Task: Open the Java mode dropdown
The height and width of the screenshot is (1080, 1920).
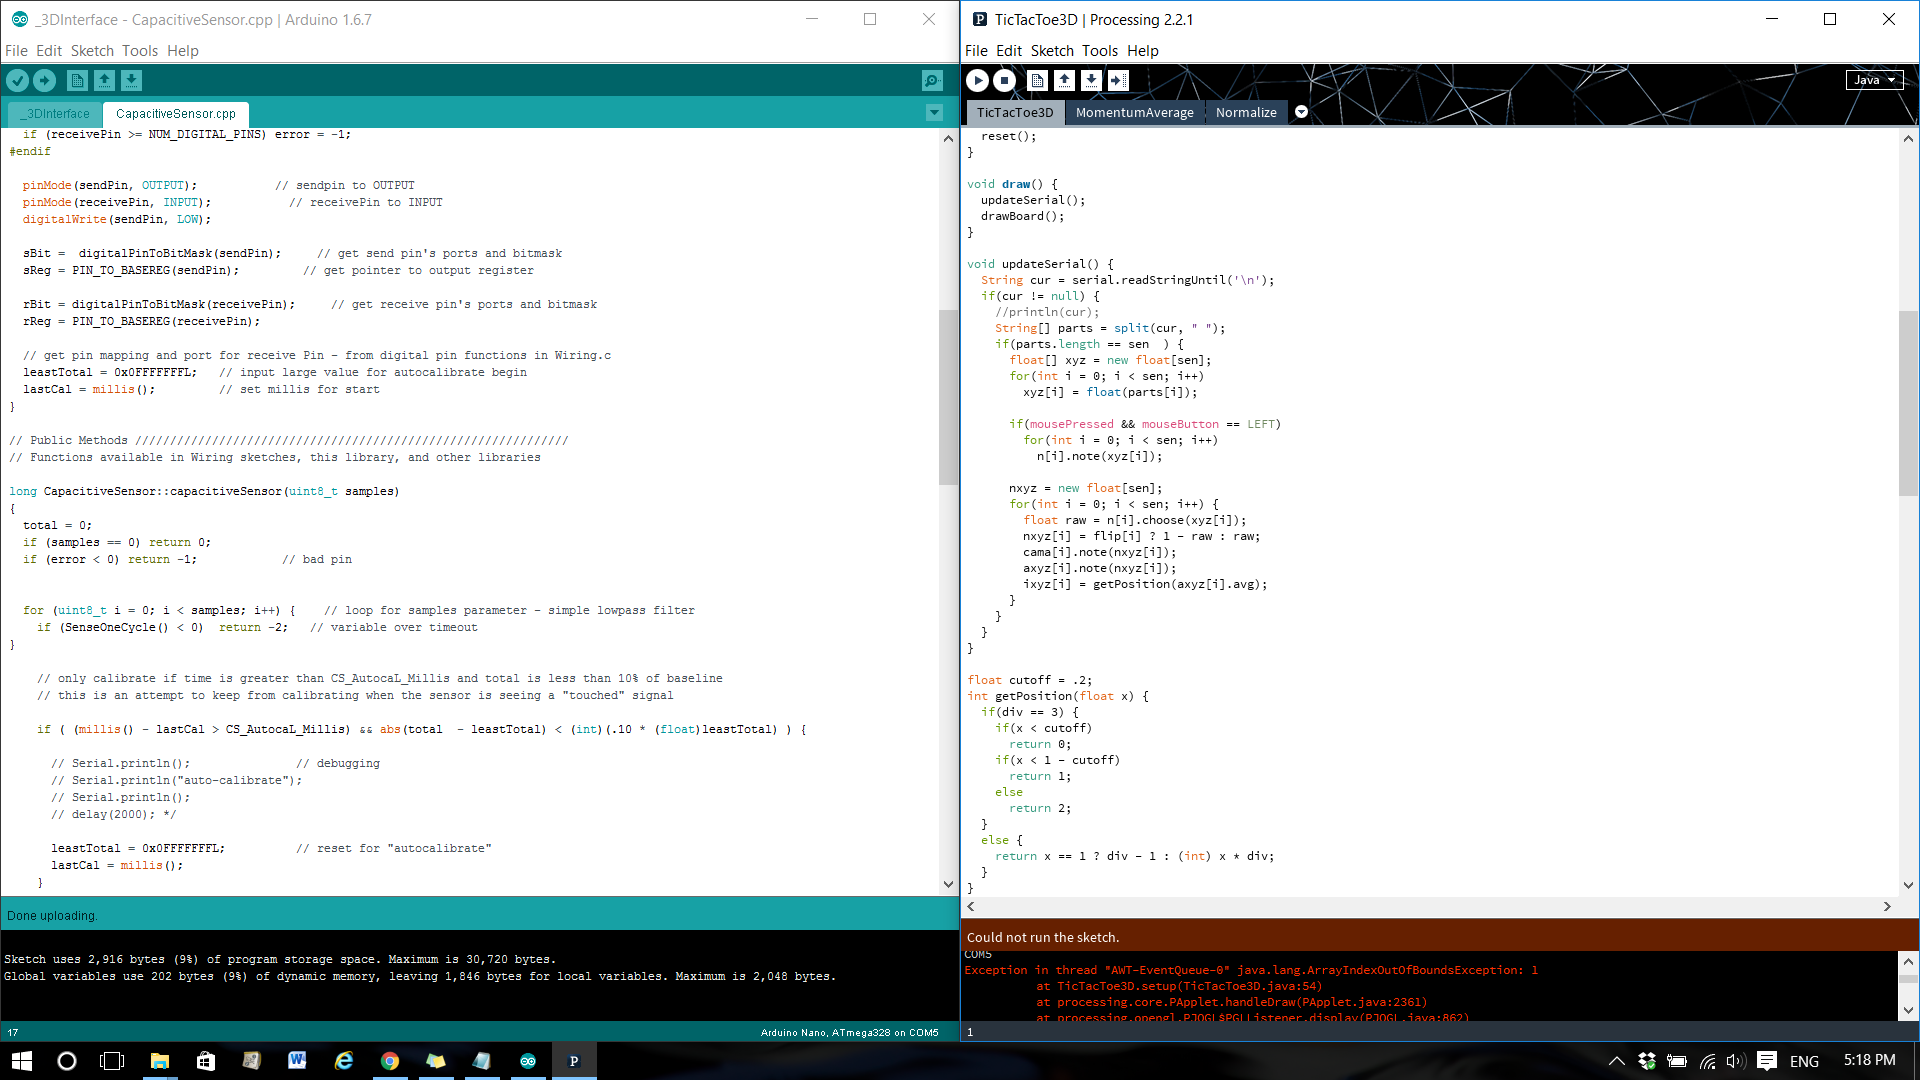Action: [1874, 80]
